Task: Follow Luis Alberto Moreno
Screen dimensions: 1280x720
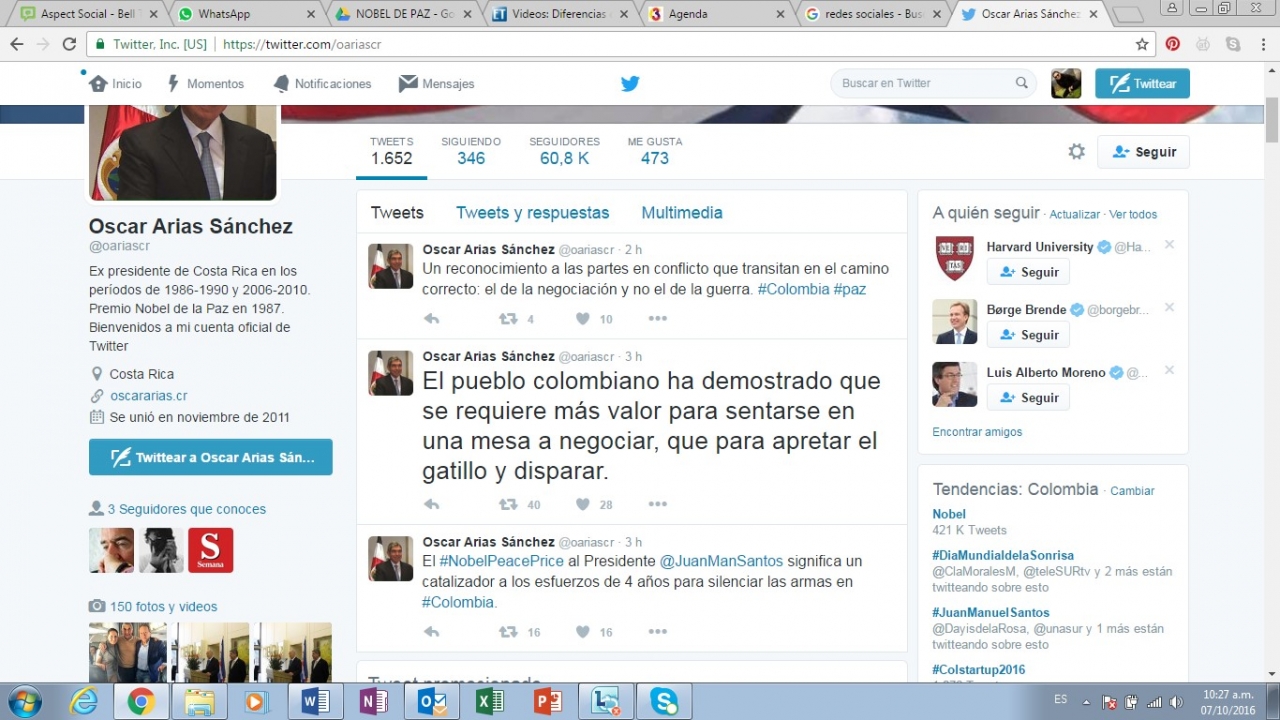Action: (x=1028, y=397)
